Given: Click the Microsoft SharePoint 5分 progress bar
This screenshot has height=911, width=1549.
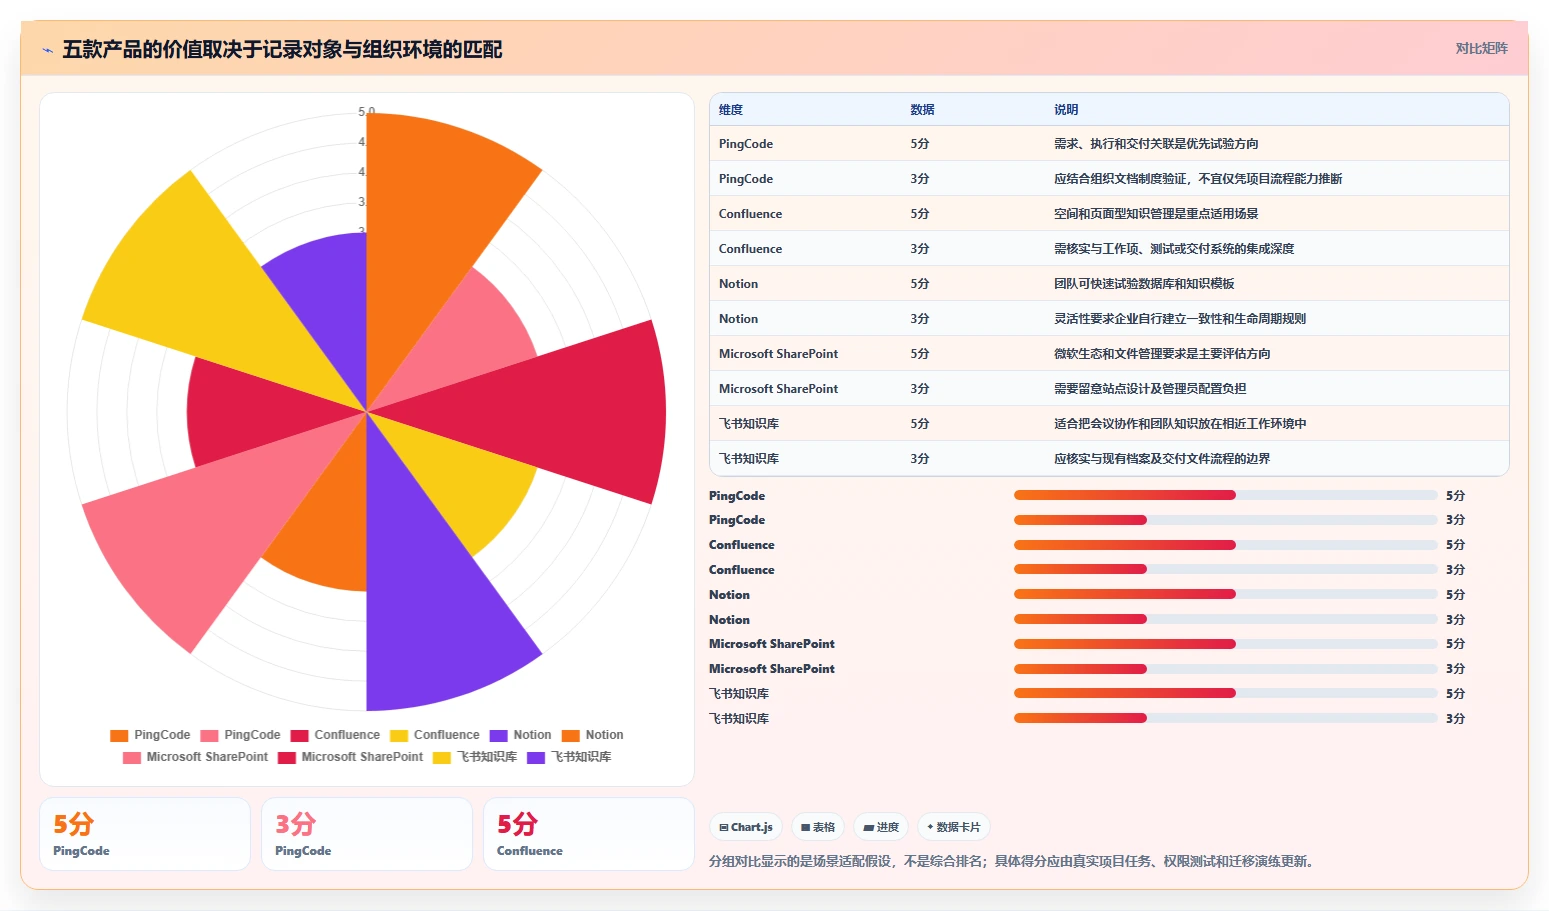Looking at the screenshot, I should (1225, 644).
